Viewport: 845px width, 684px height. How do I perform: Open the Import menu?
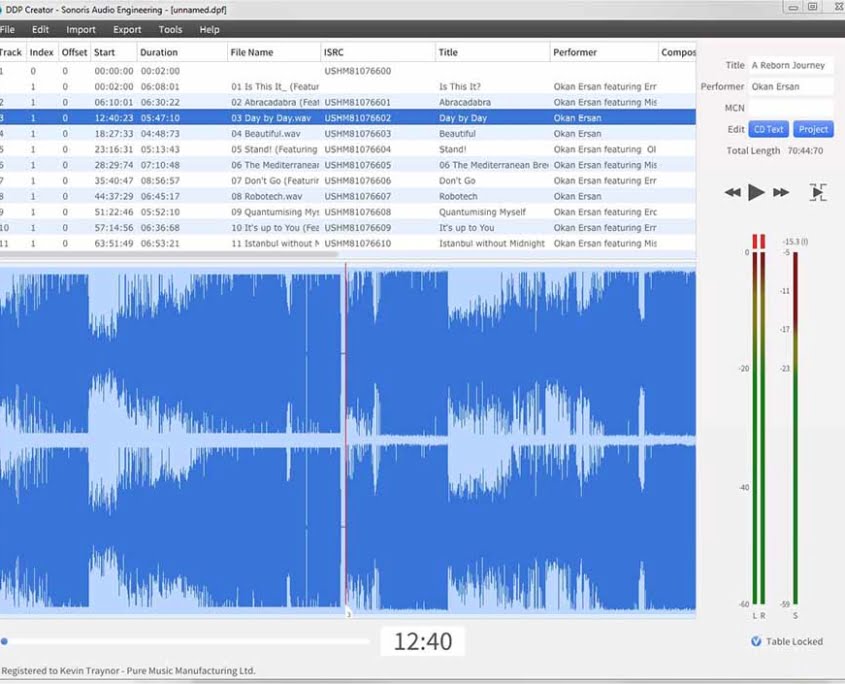point(81,30)
